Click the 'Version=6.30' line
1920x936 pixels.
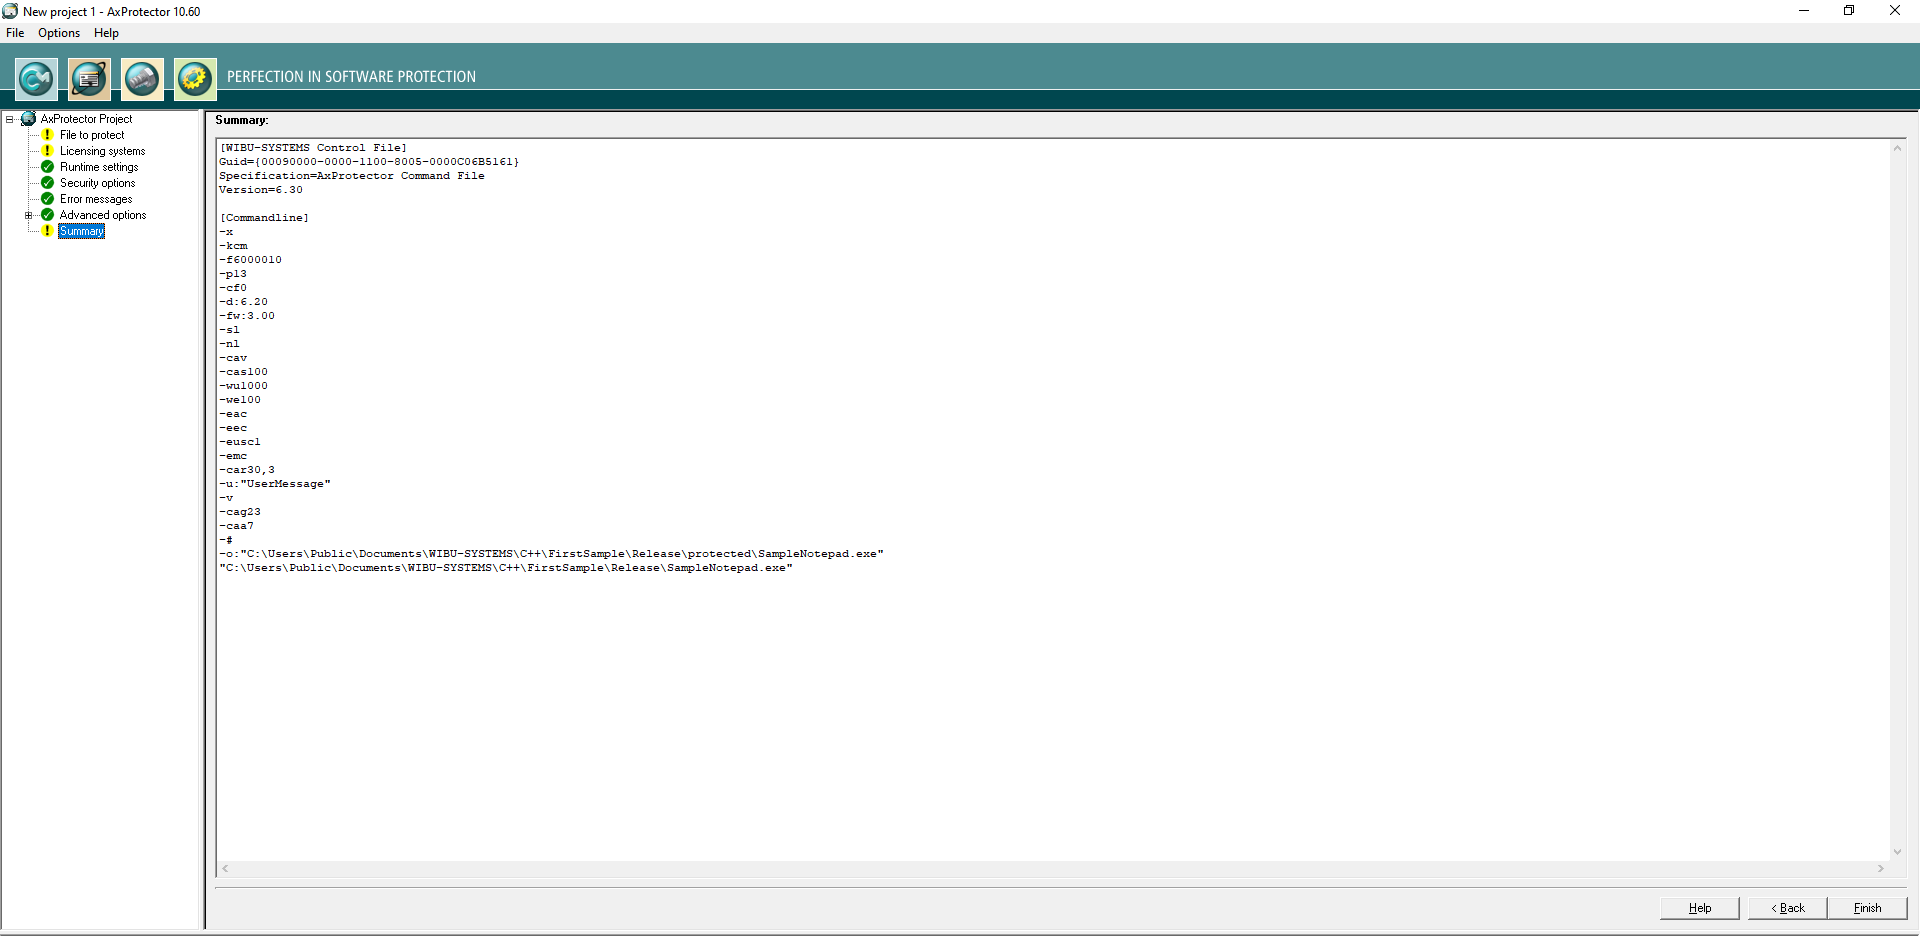tap(261, 190)
